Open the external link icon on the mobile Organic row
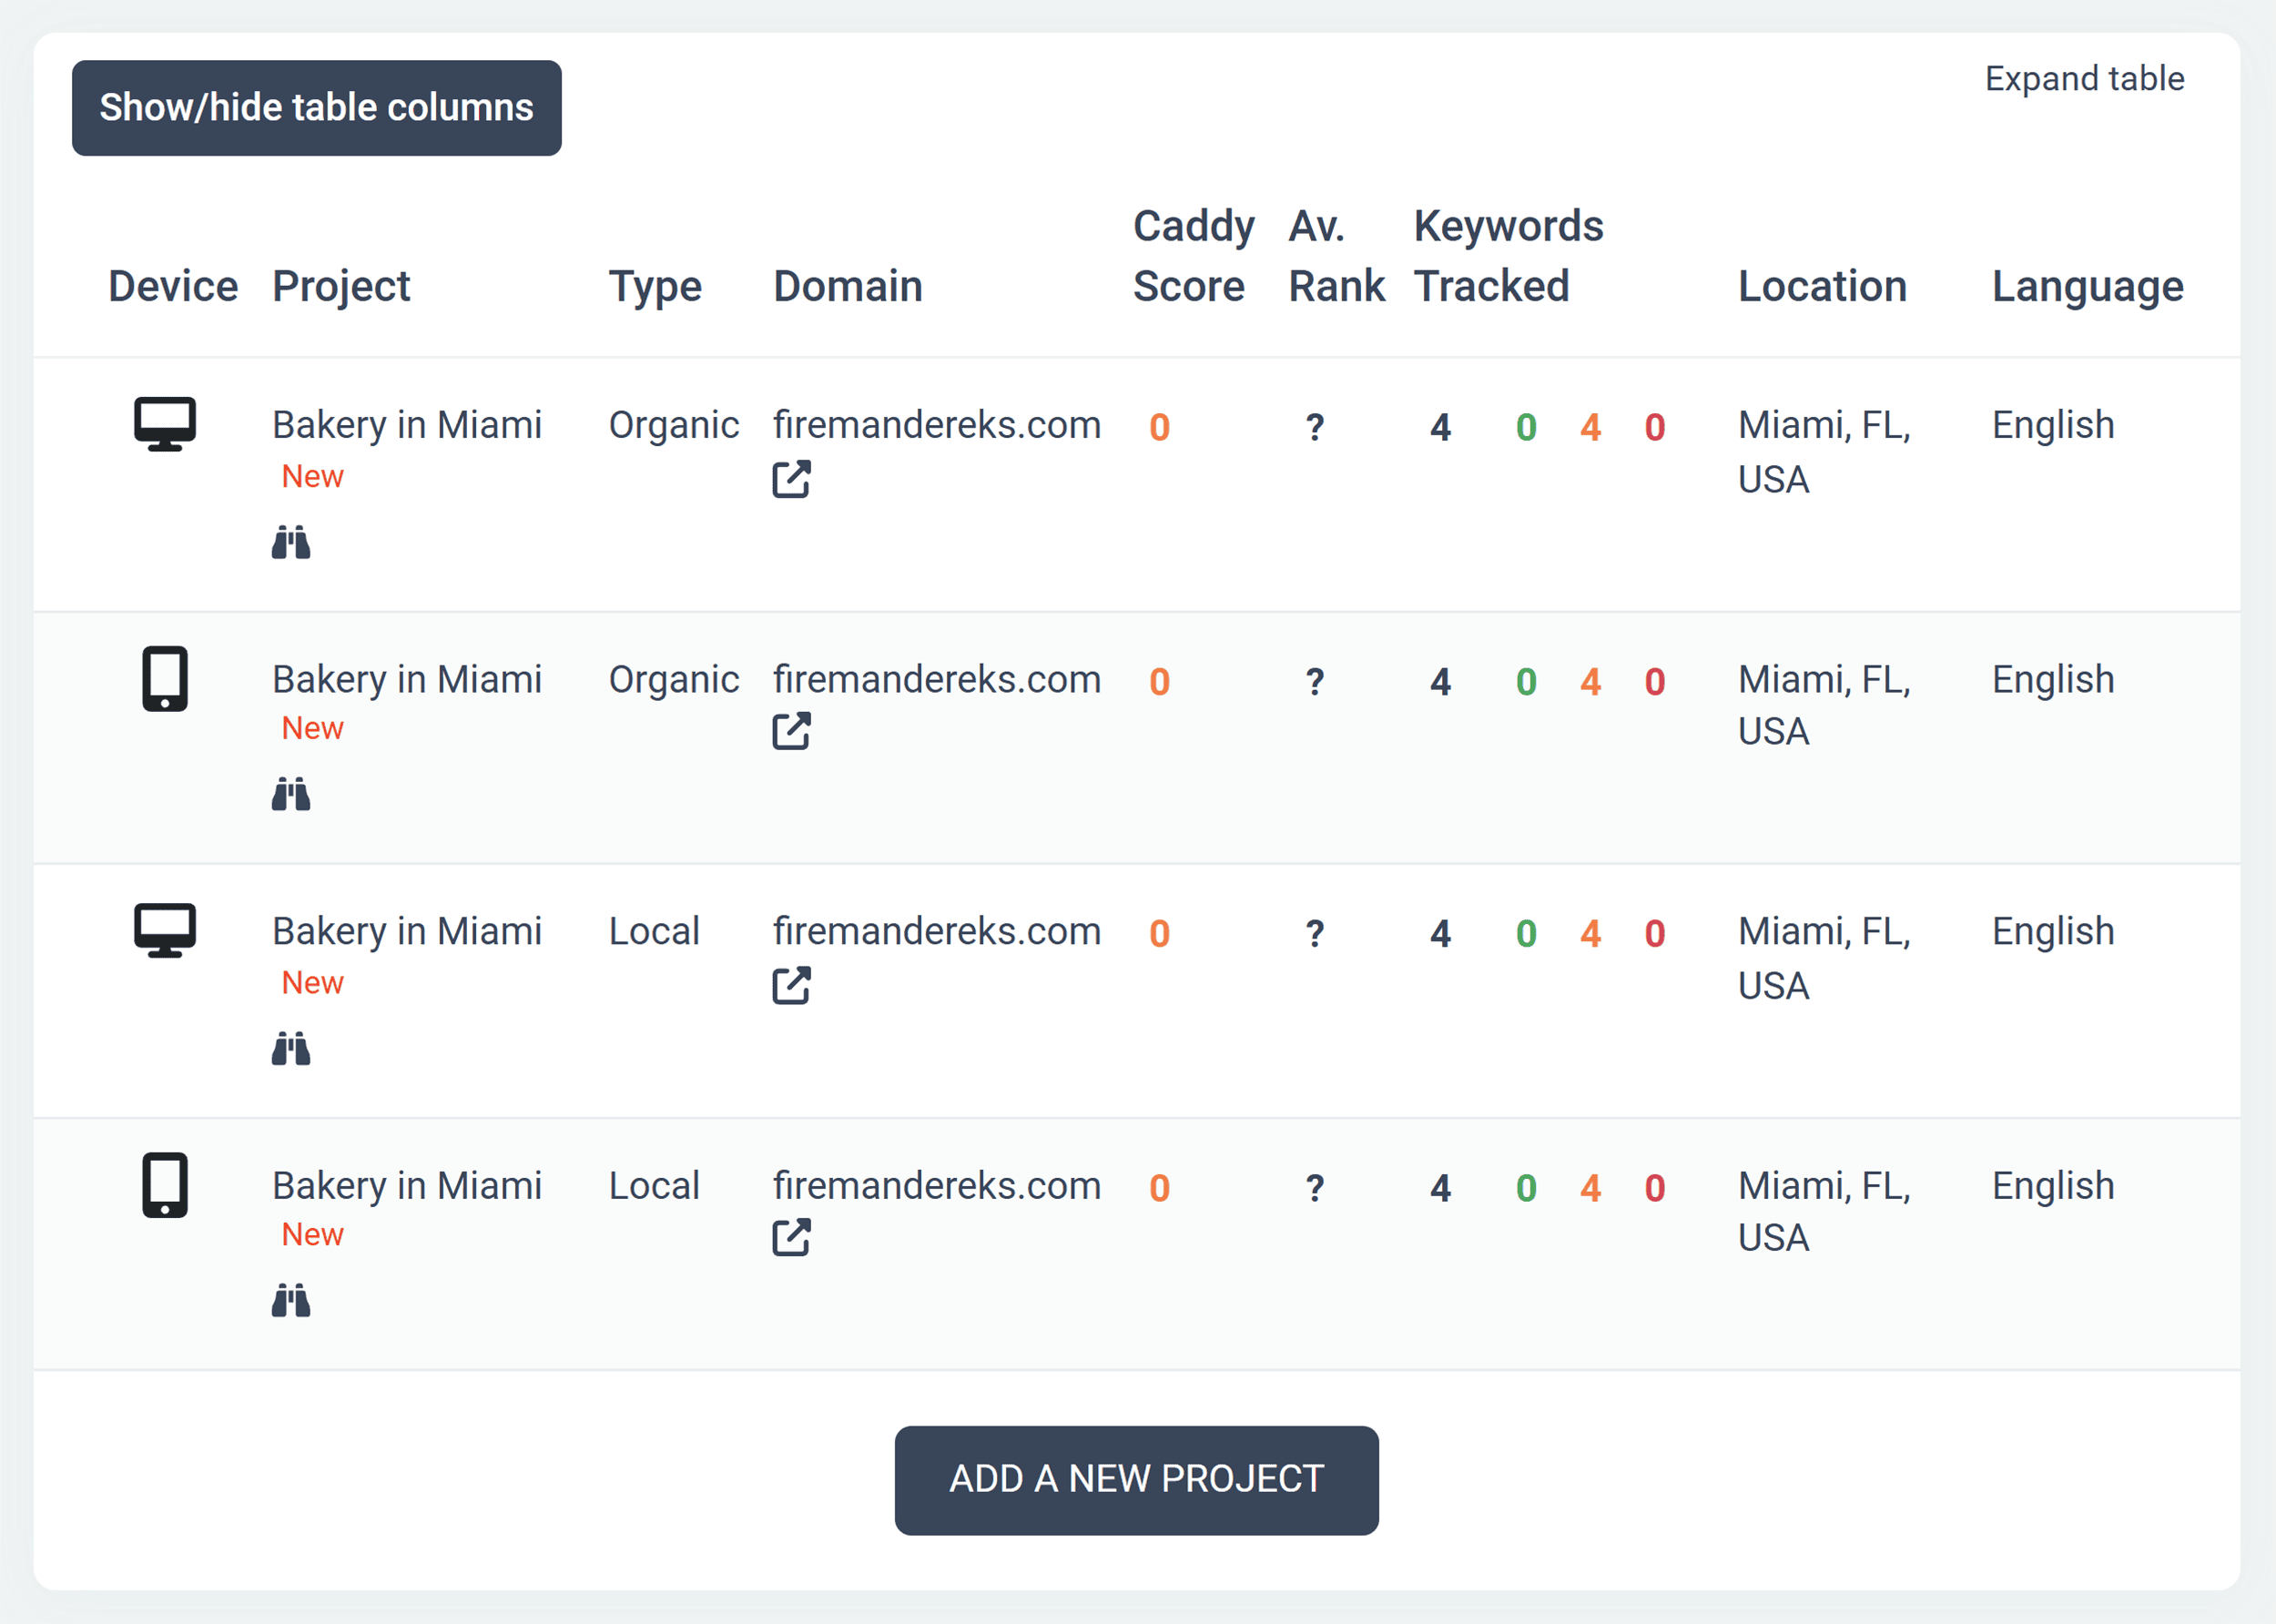This screenshot has height=1624, width=2276. tap(791, 733)
